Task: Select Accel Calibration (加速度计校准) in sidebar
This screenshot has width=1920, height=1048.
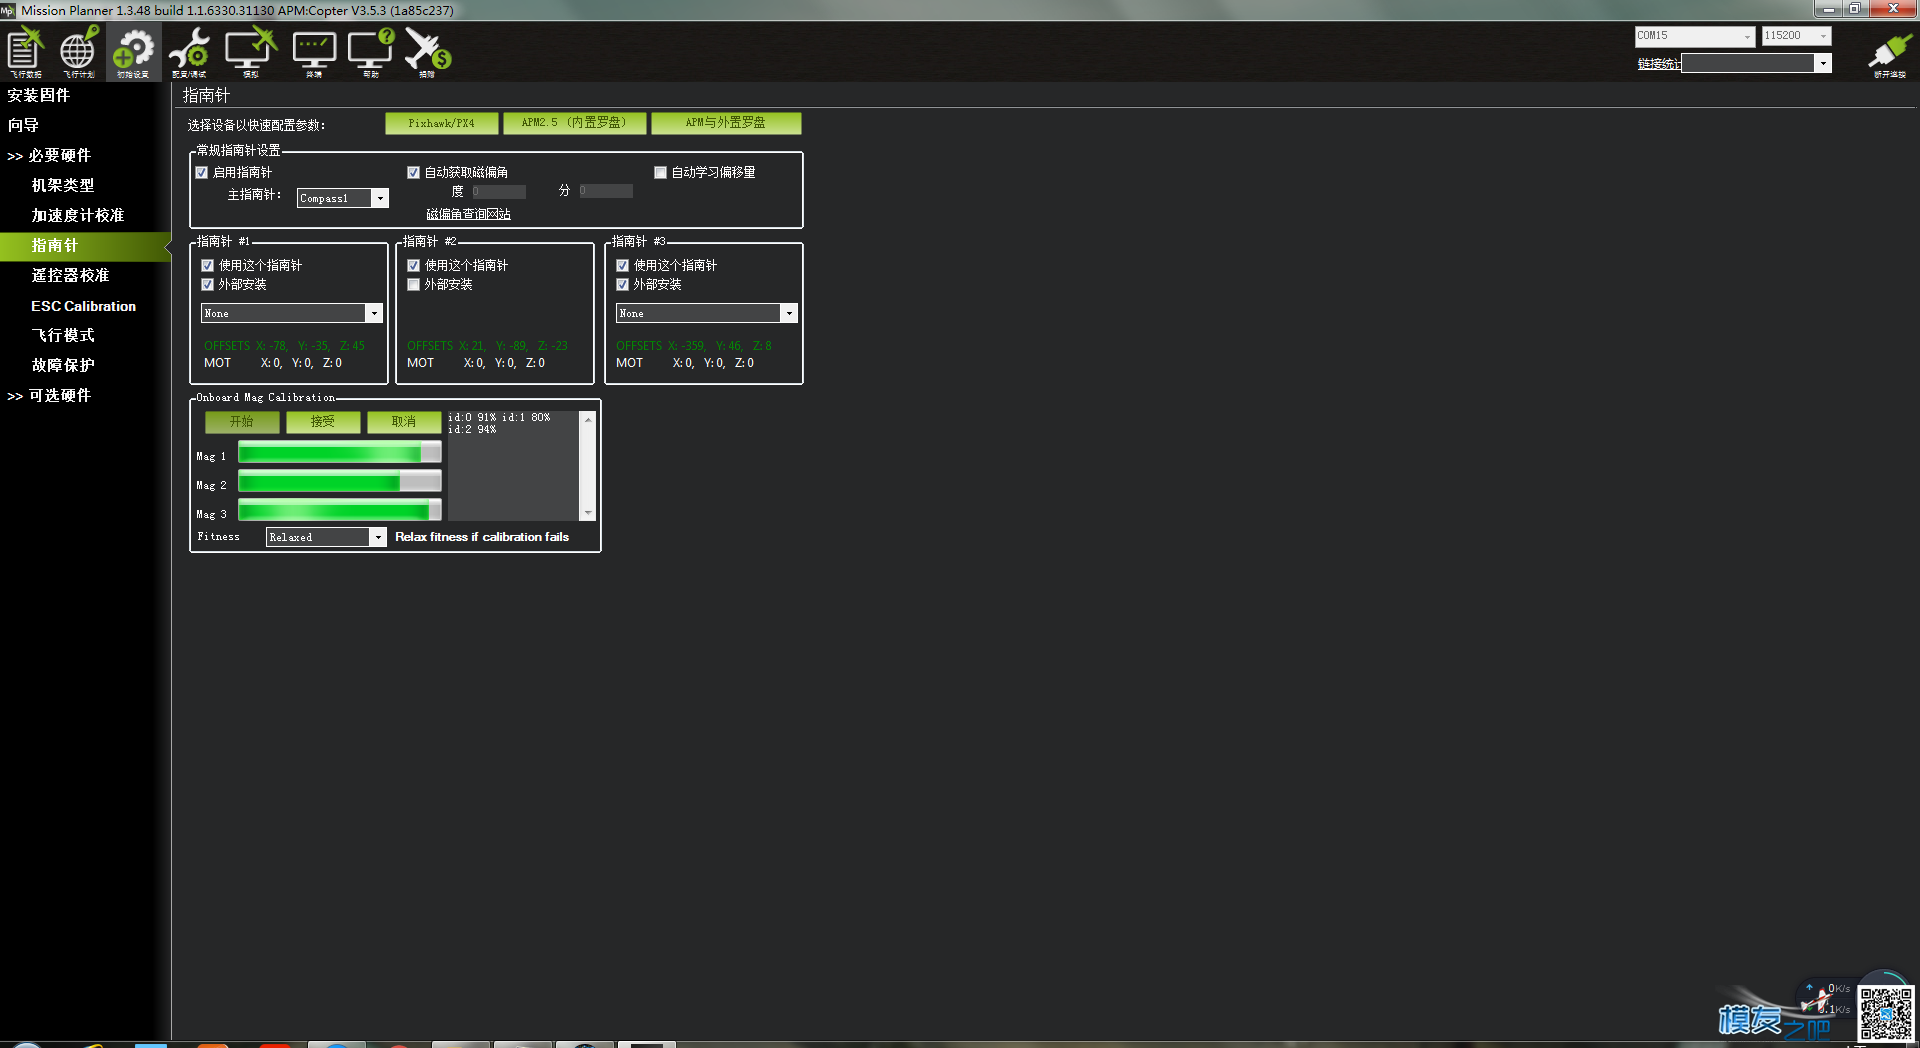Action: (78, 215)
